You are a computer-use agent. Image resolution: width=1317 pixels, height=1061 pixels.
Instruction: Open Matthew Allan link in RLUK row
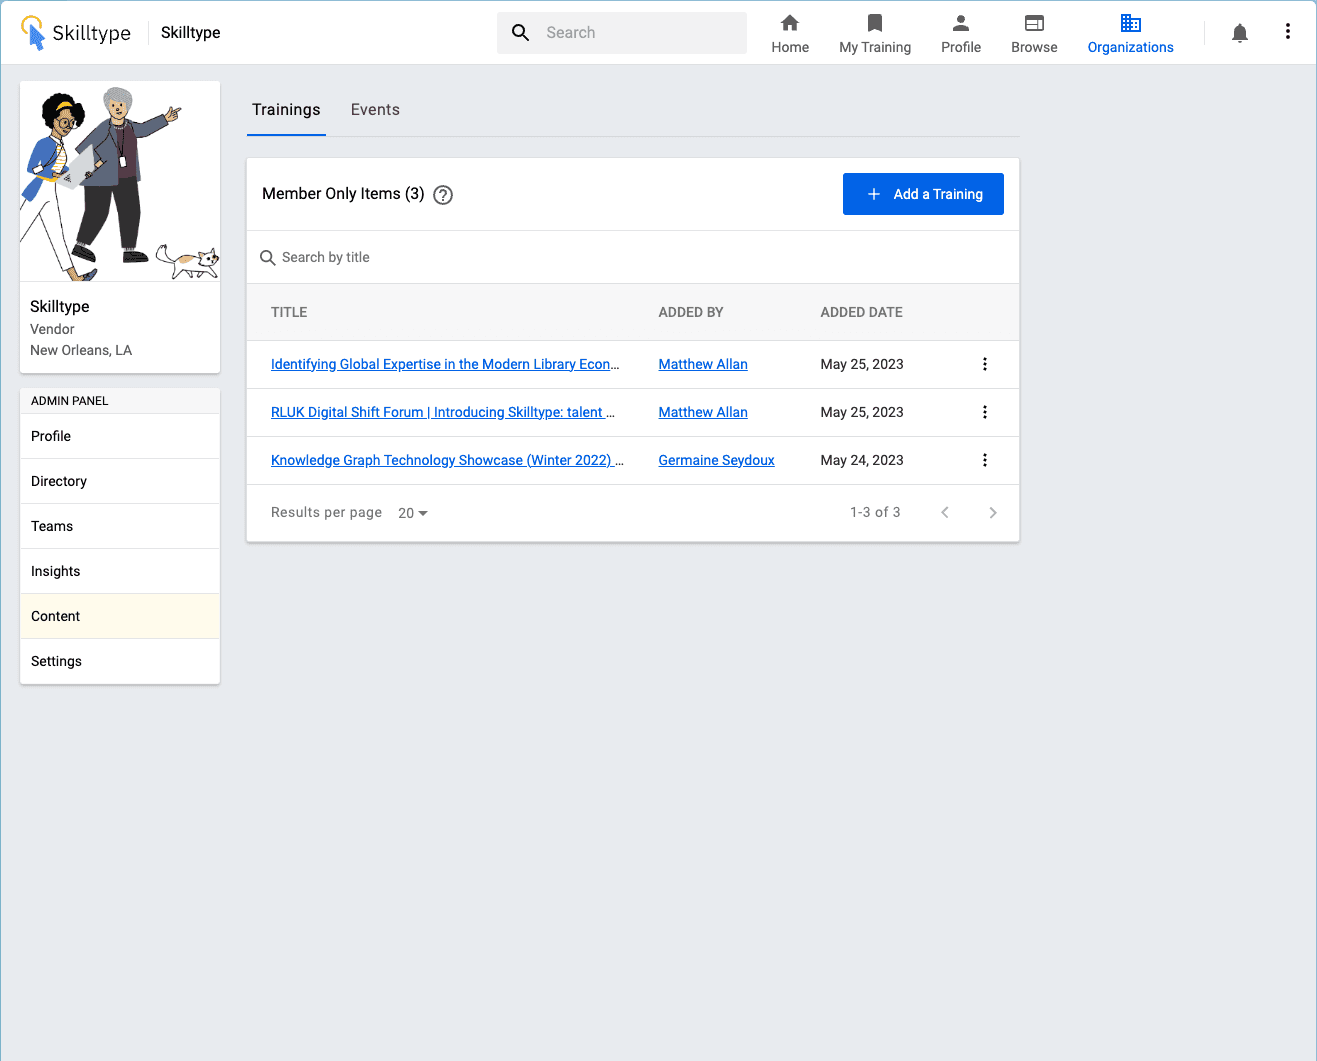tap(703, 412)
